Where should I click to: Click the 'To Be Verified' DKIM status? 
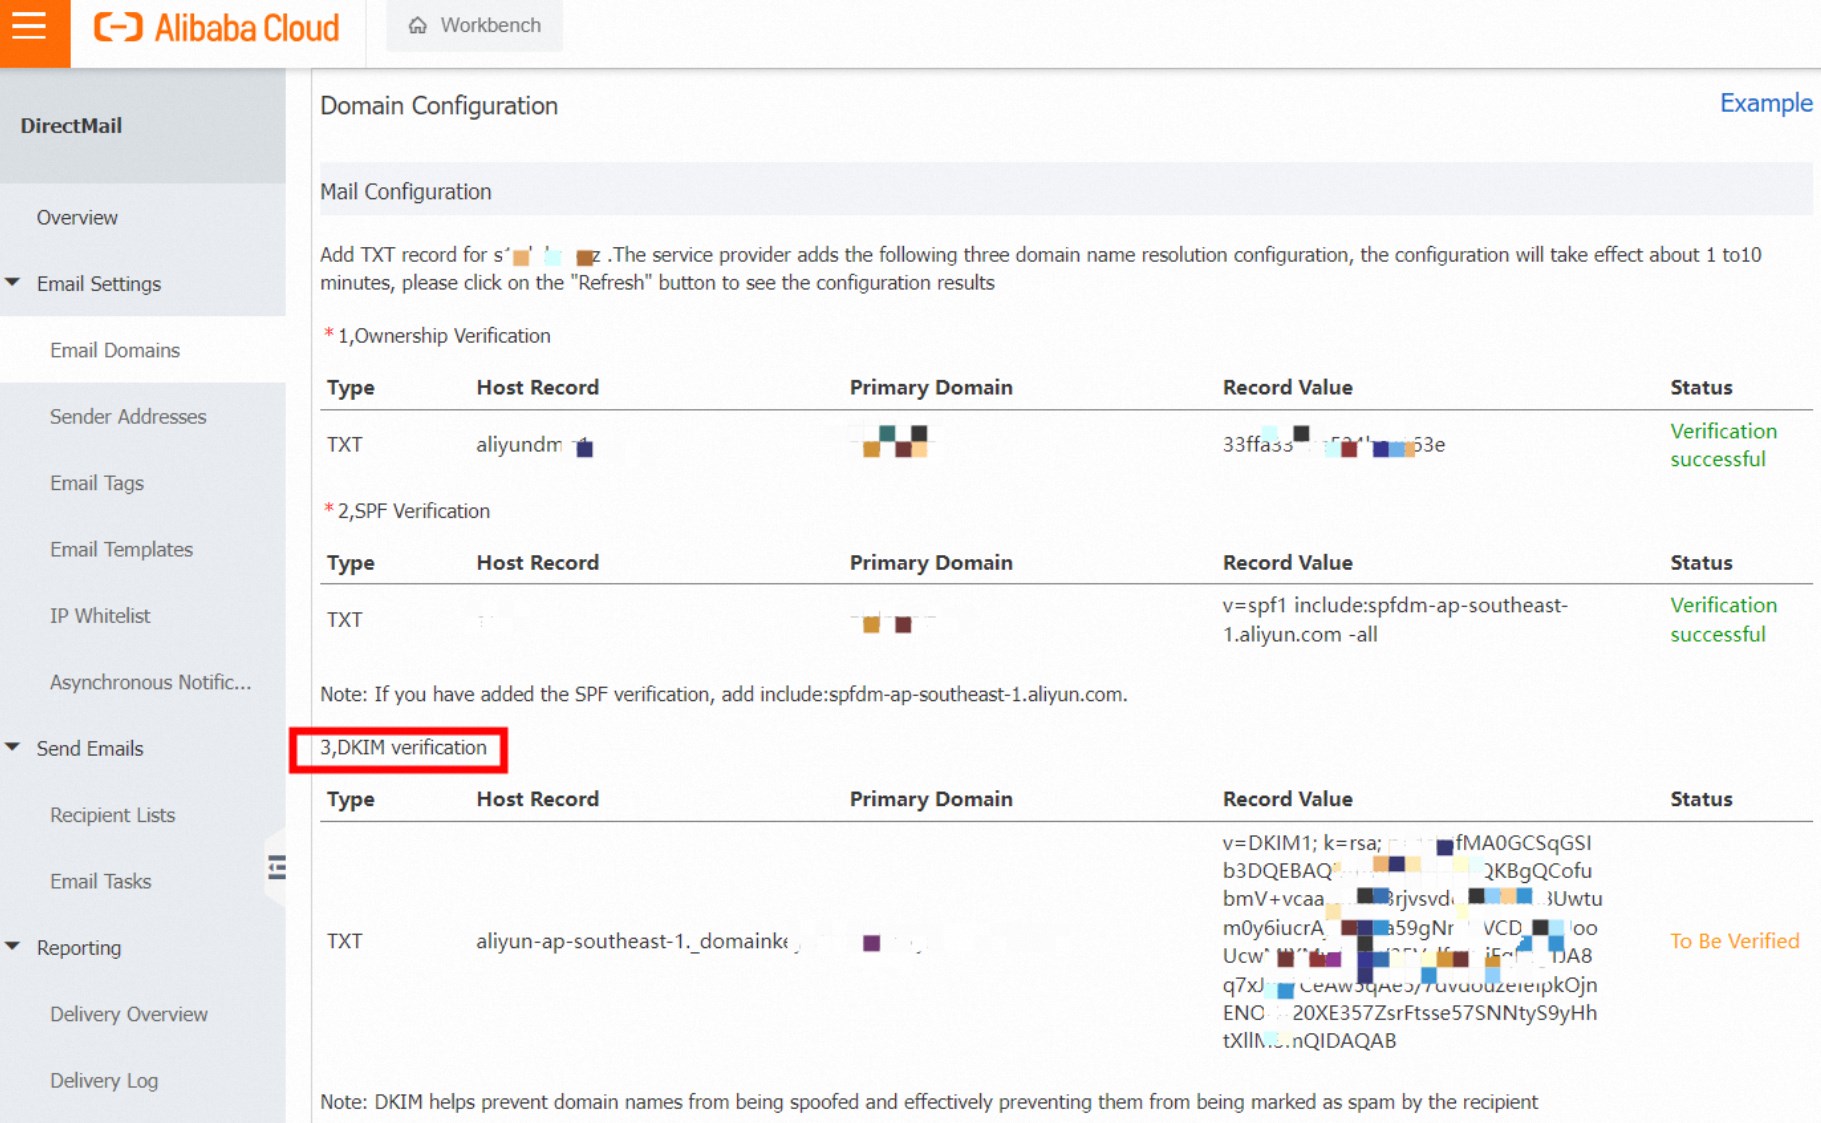tap(1734, 941)
